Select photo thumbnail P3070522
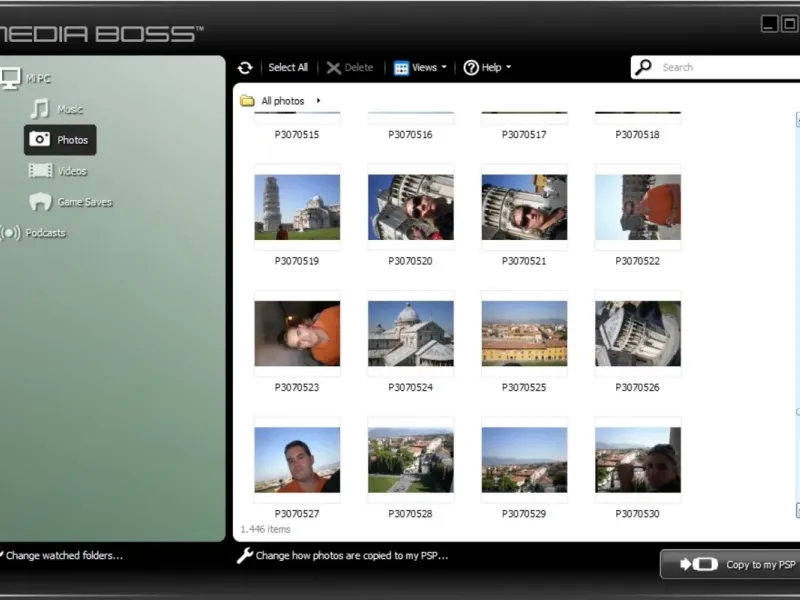 pos(638,207)
